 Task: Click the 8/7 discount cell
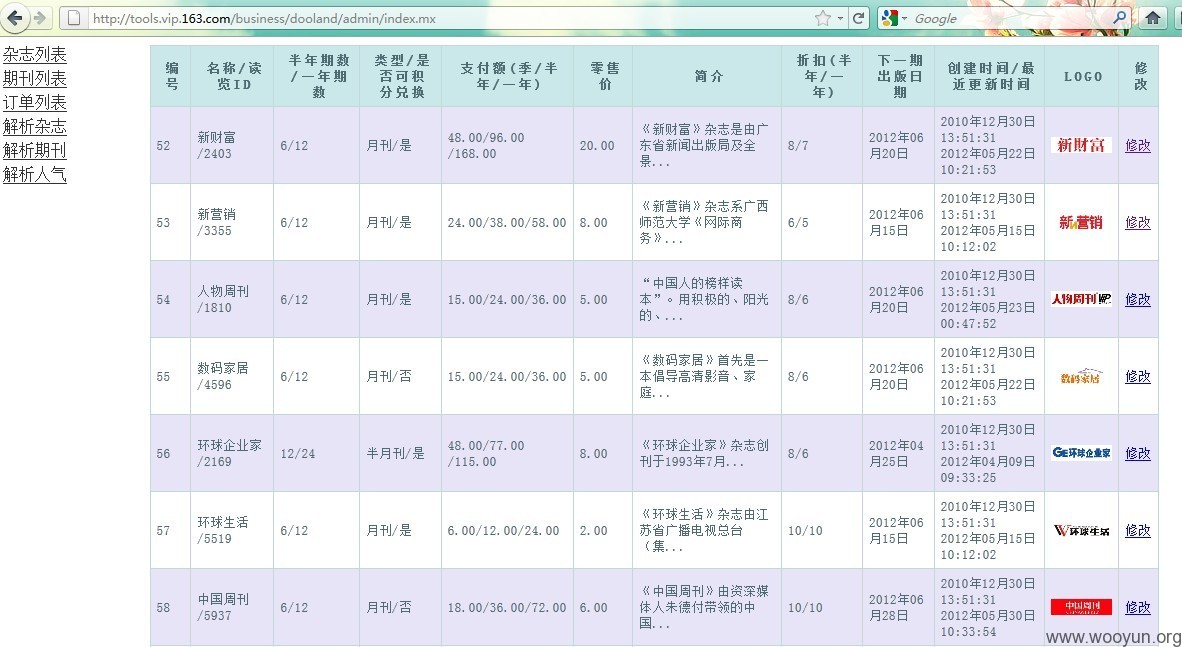822,145
